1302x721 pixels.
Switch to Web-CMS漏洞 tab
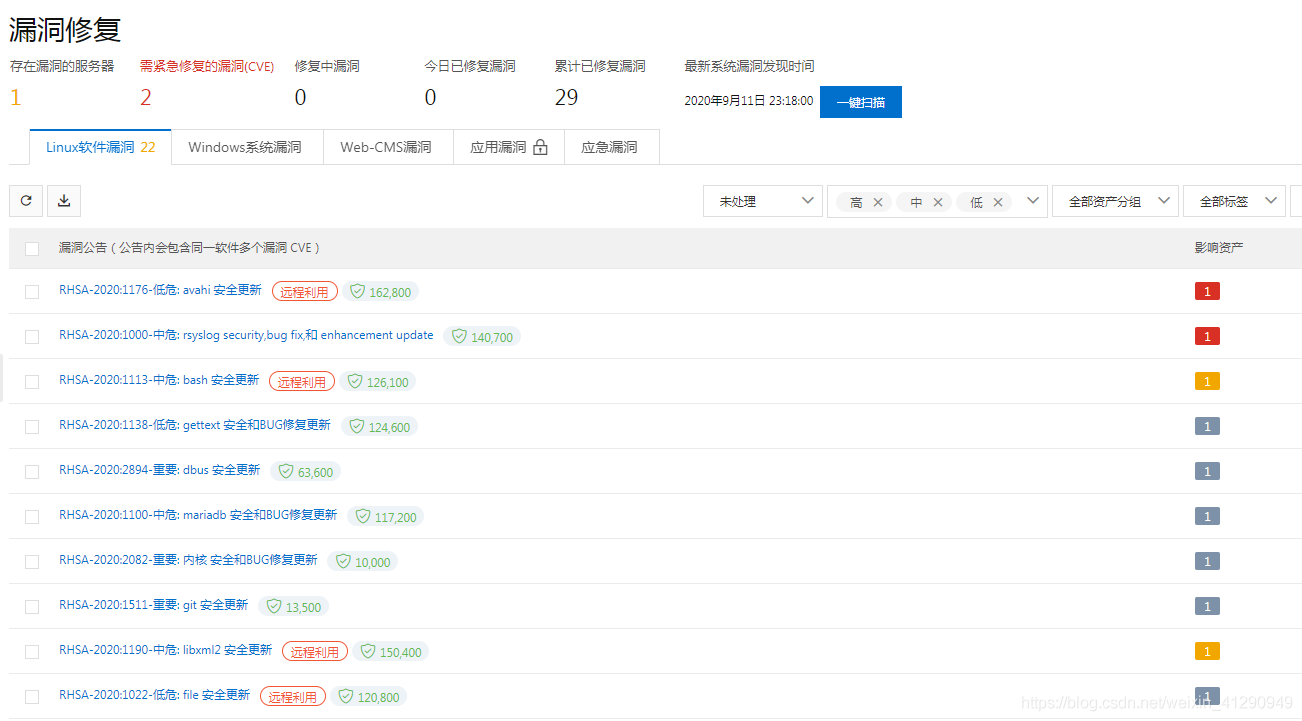pyautogui.click(x=386, y=147)
